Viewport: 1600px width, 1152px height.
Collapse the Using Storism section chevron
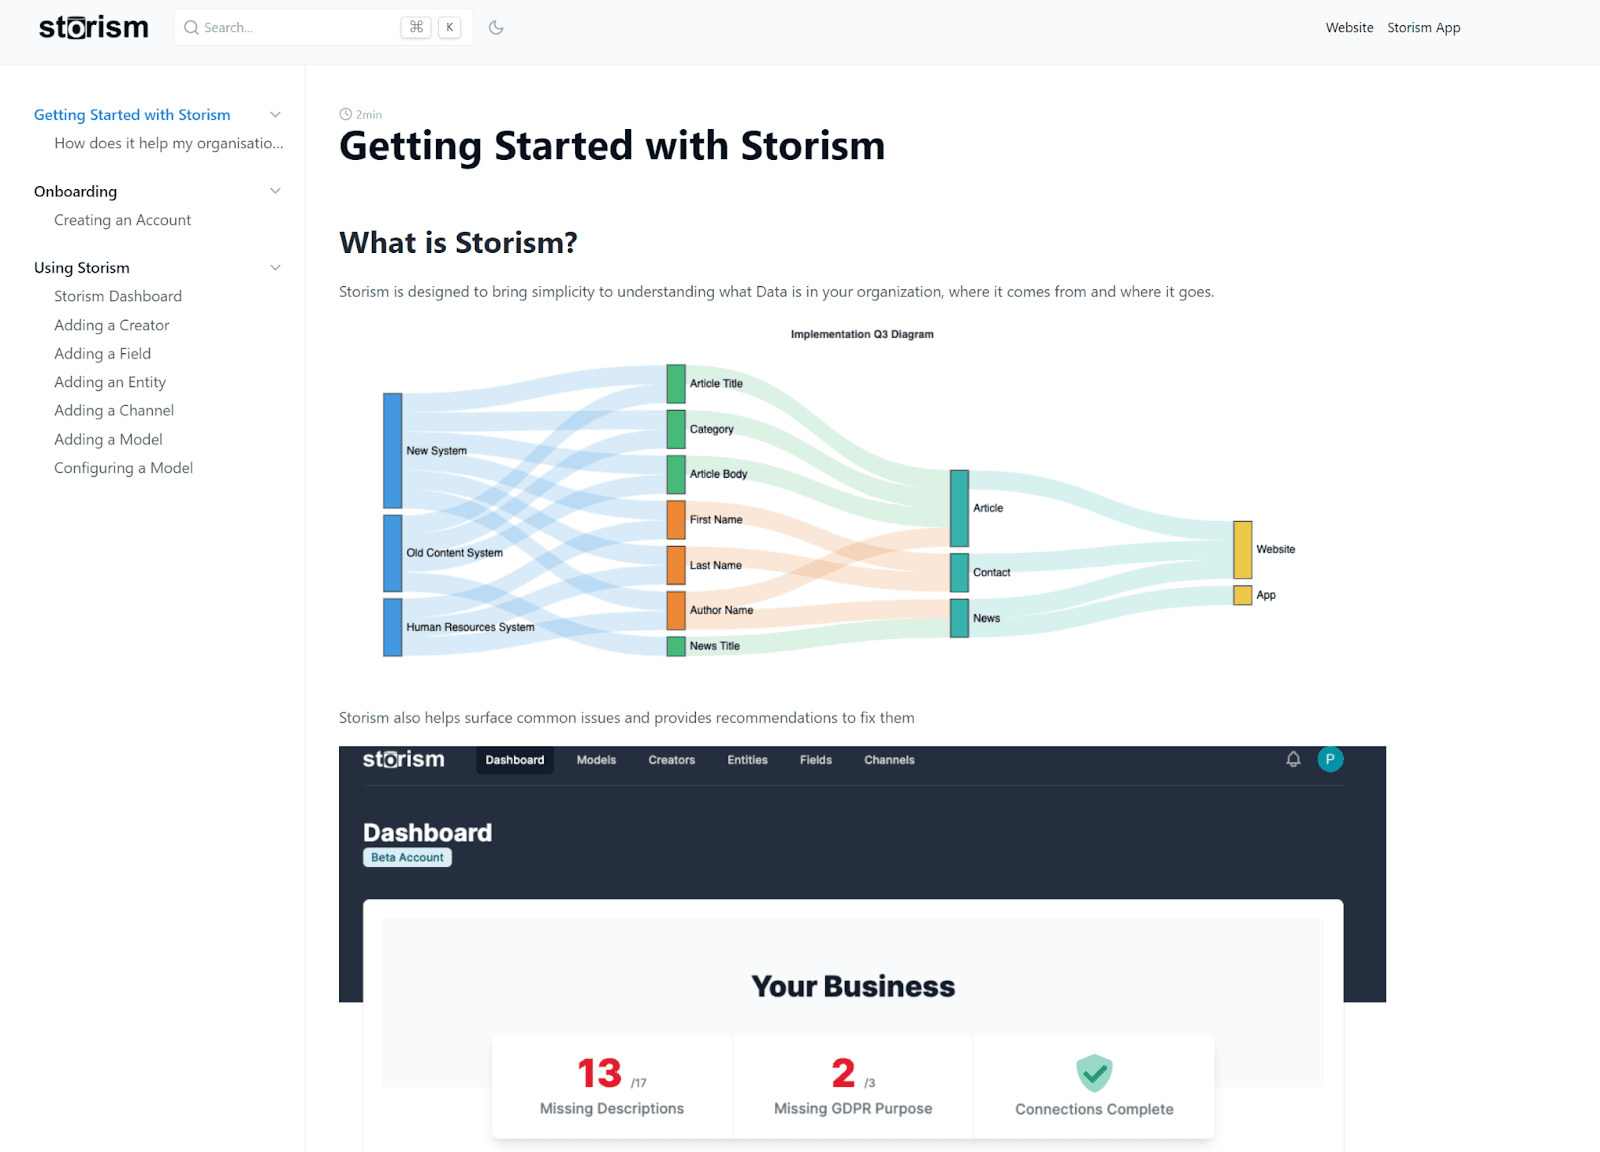[x=275, y=268]
